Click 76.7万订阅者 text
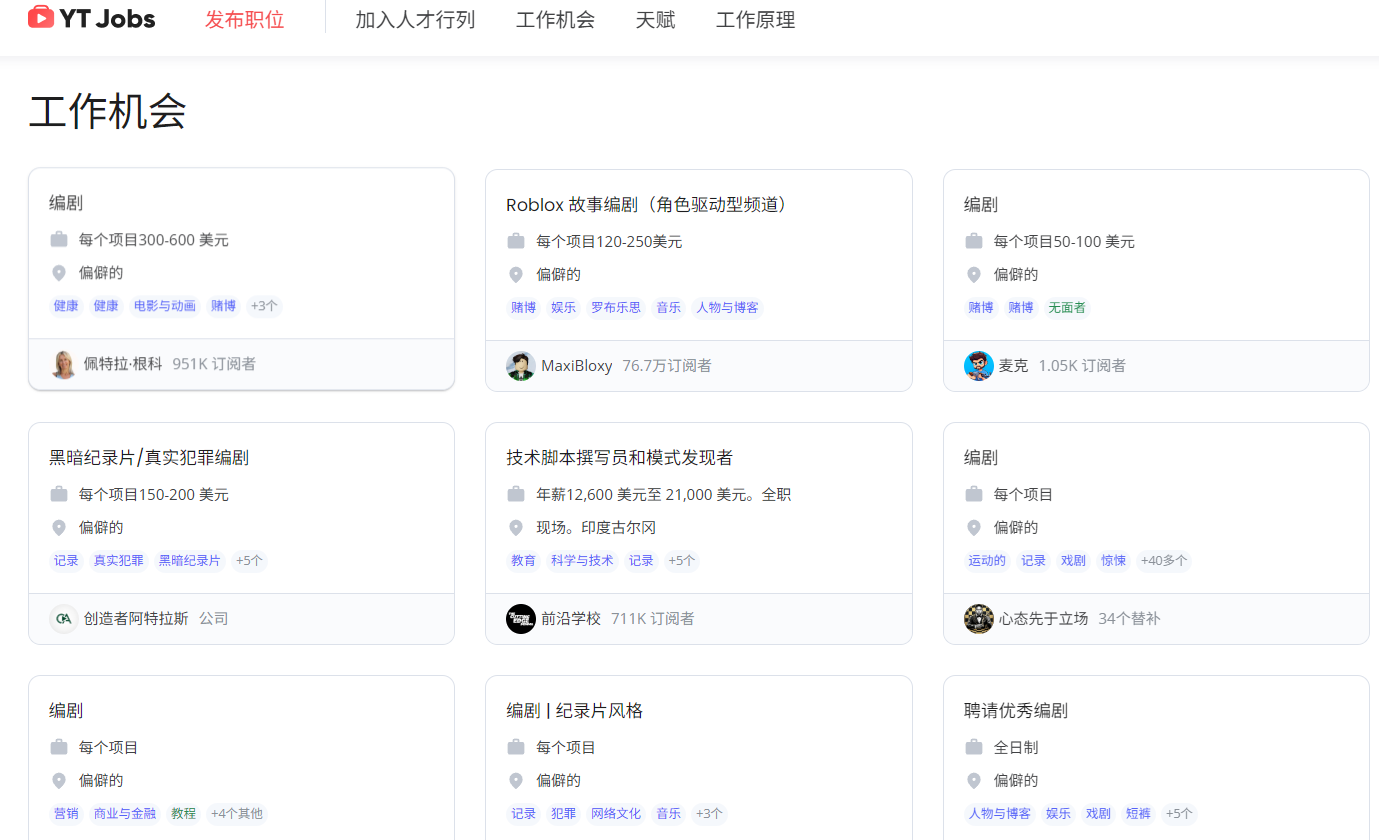 [x=667, y=366]
